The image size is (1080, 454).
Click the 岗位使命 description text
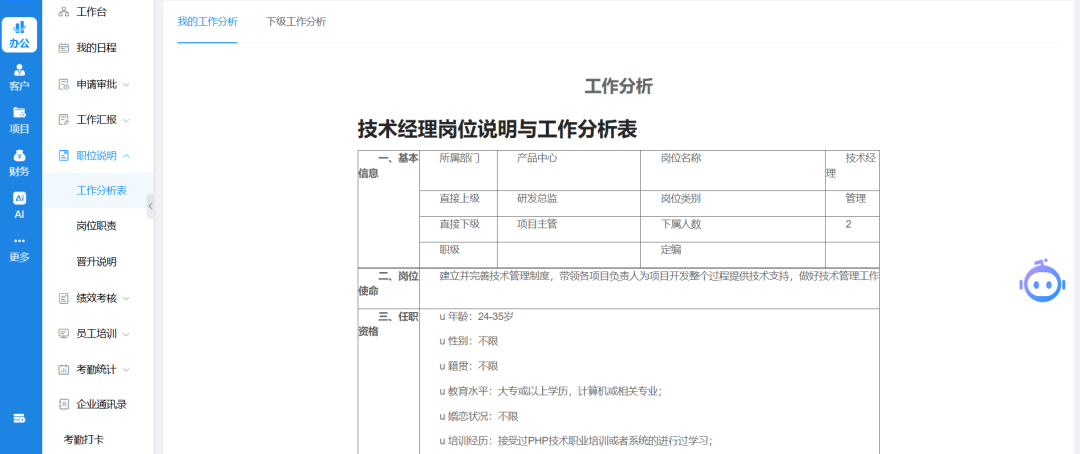pos(659,276)
